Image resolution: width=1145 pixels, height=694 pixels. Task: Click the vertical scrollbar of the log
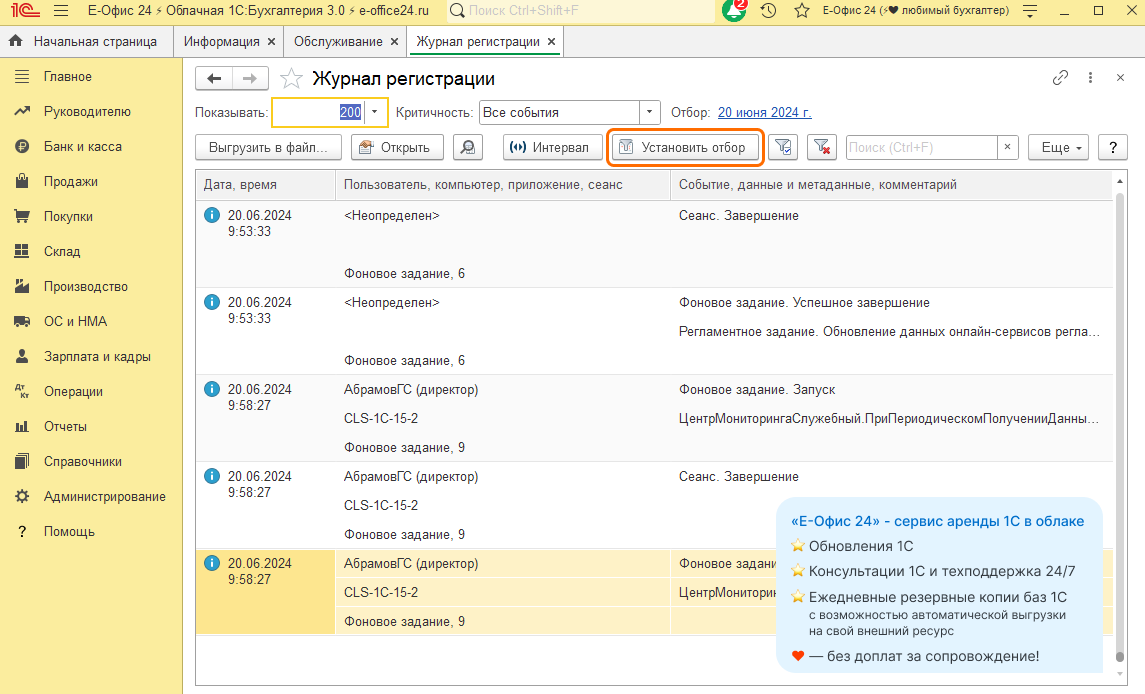click(1120, 427)
